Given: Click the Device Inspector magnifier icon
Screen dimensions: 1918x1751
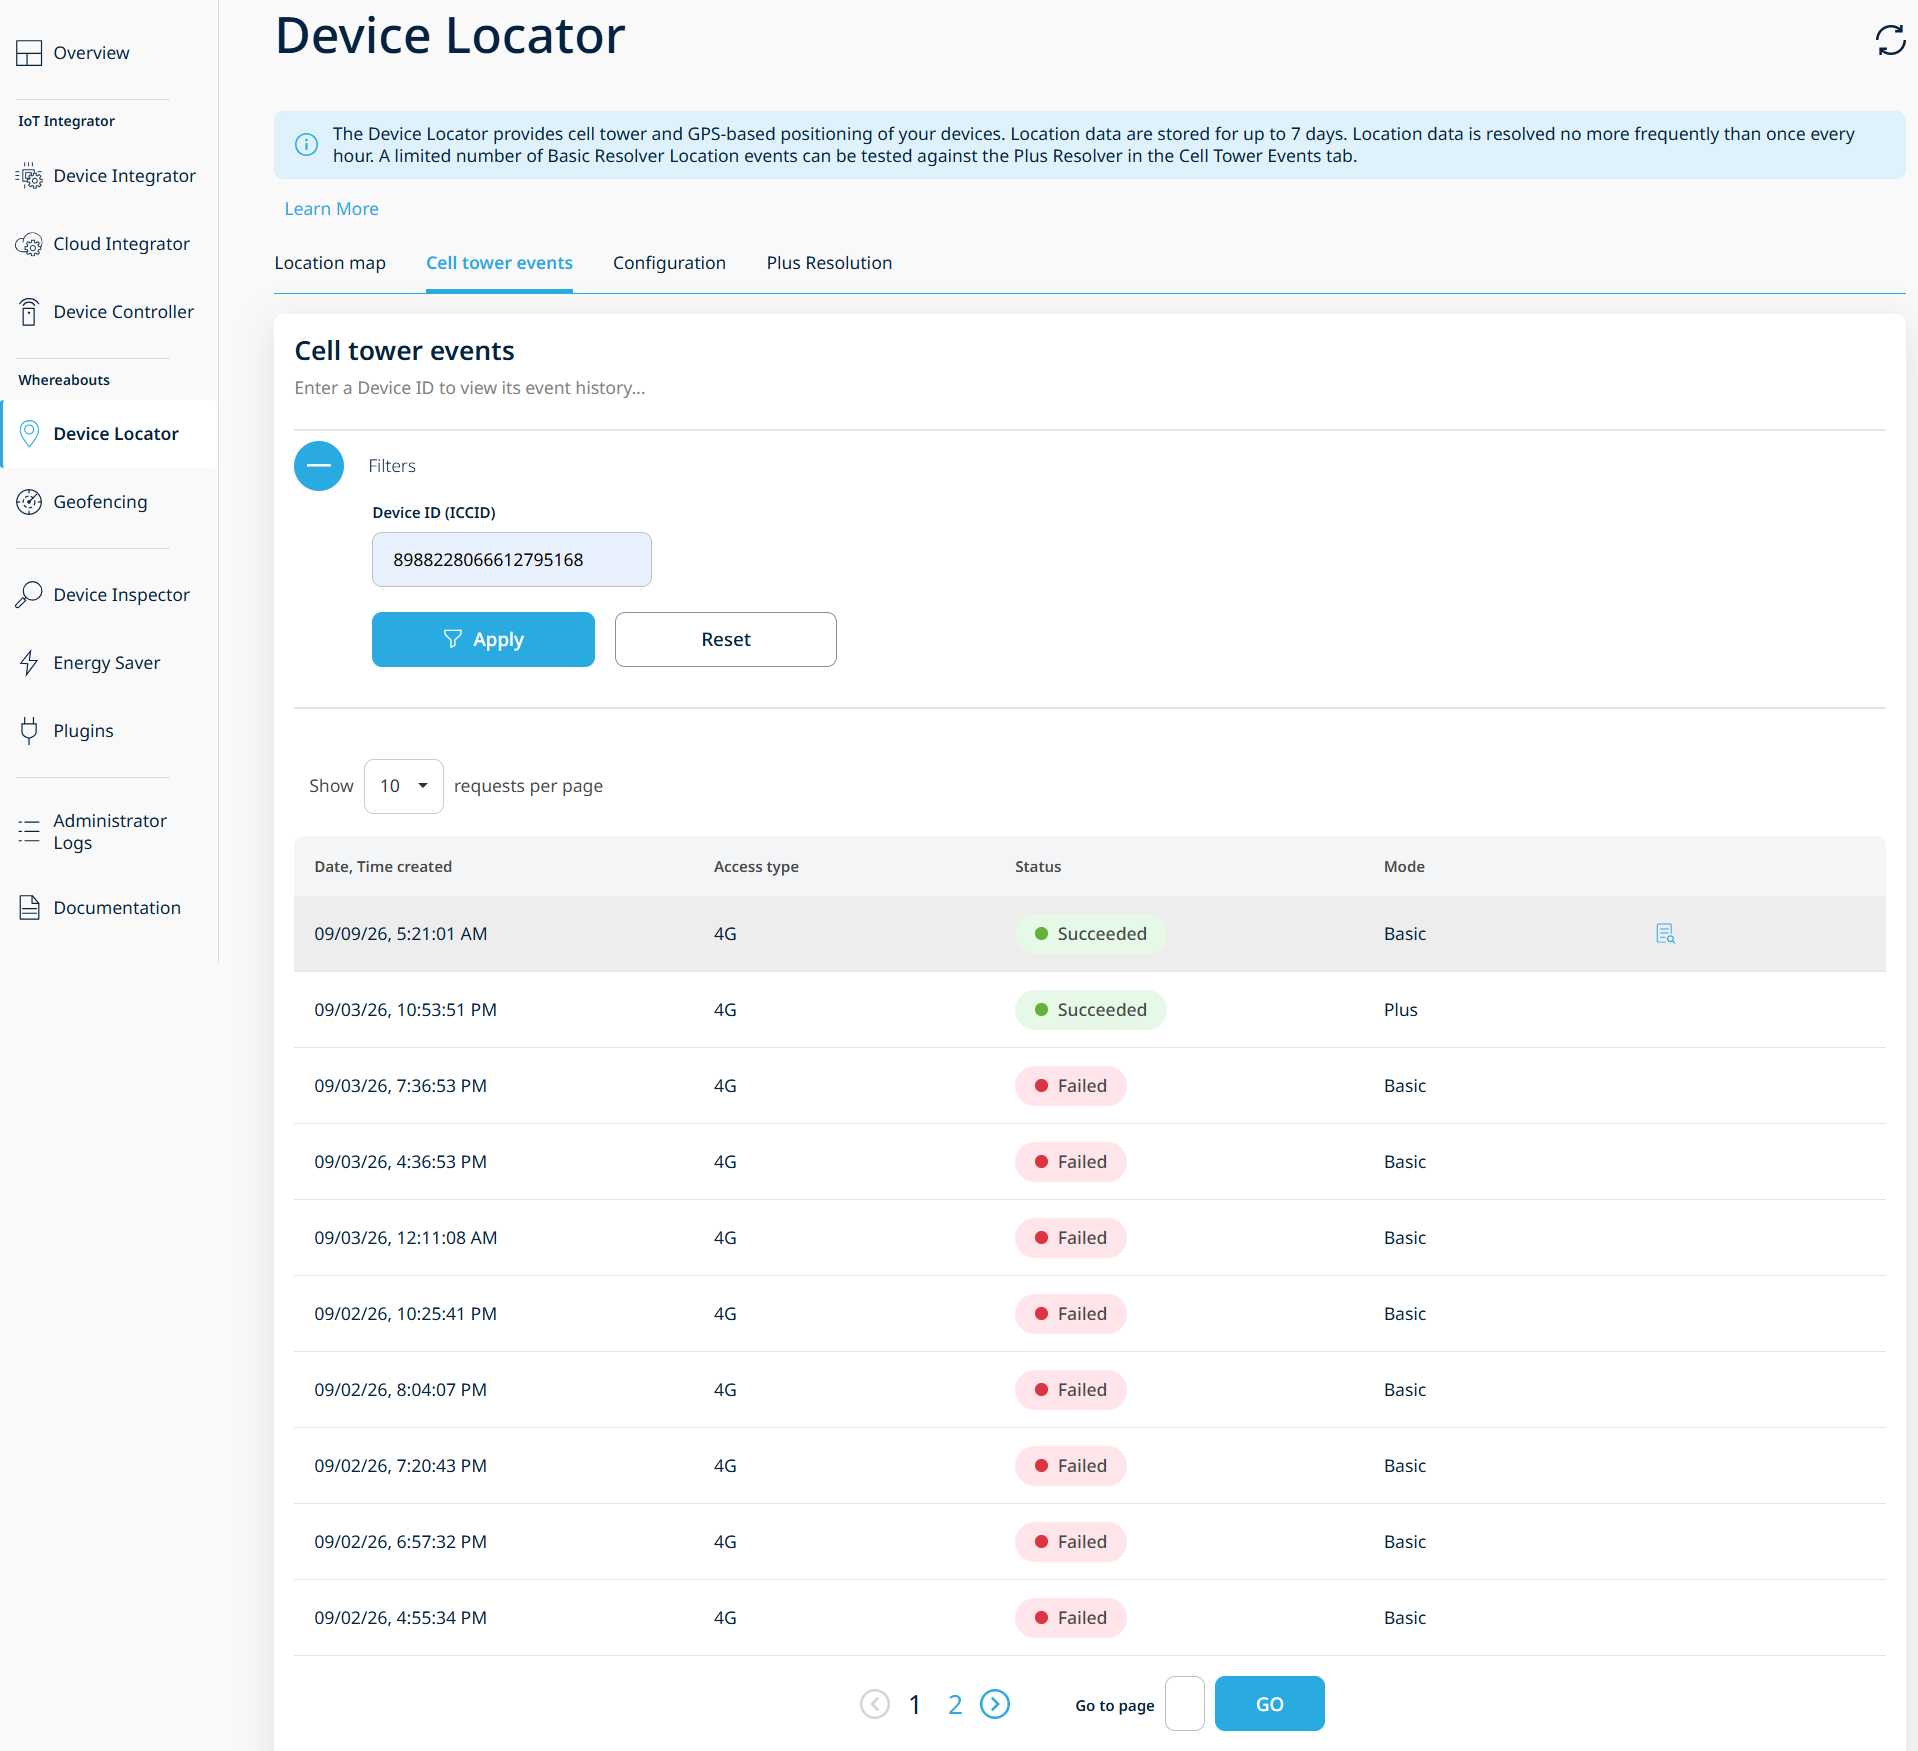Looking at the screenshot, I should (x=29, y=595).
